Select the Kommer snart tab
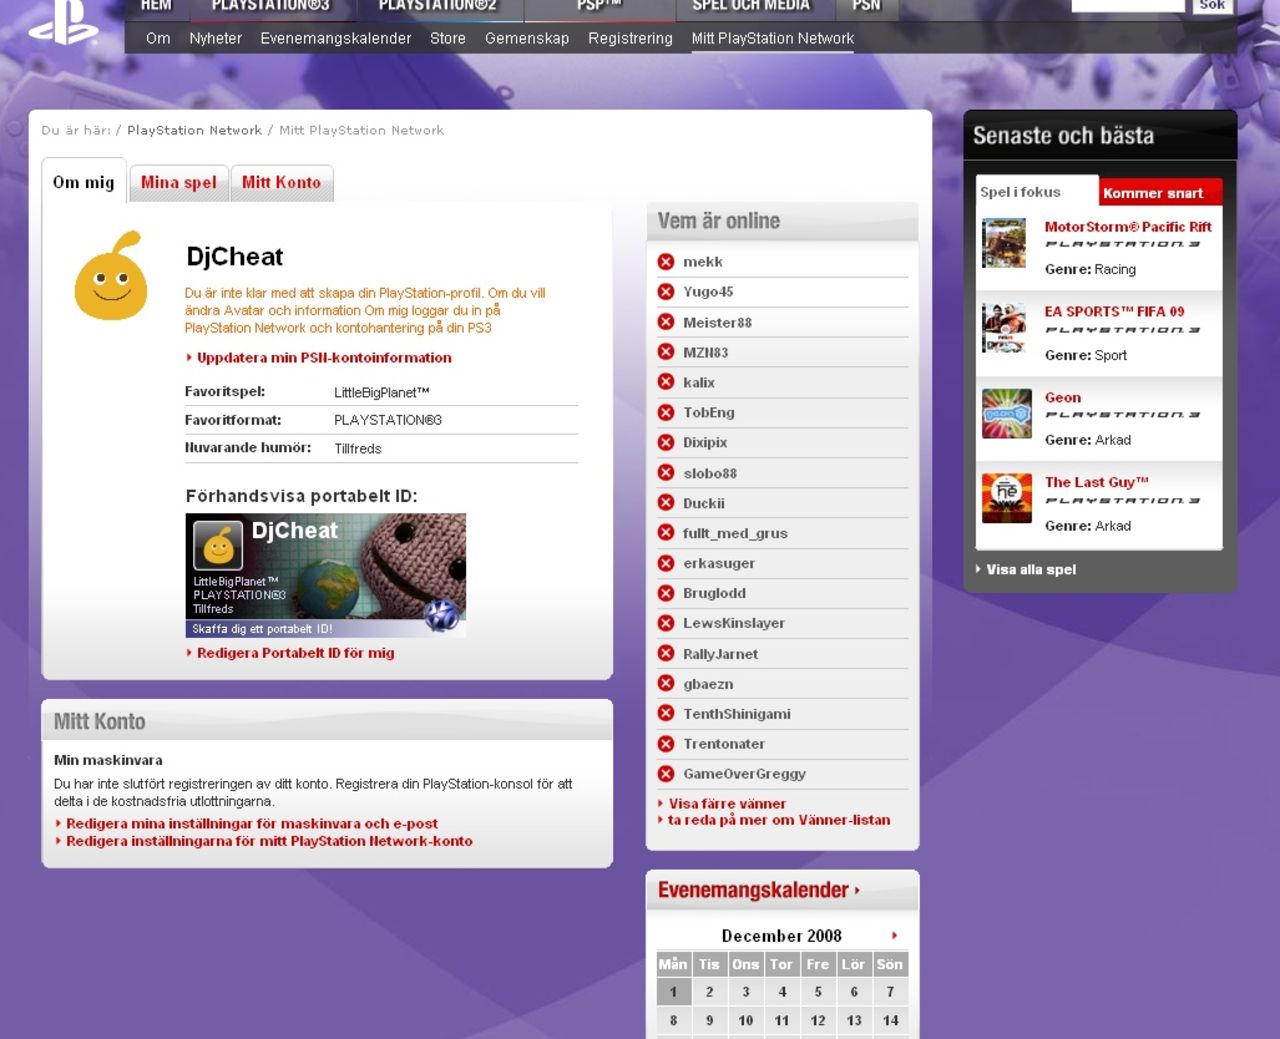This screenshot has height=1039, width=1280. coord(1154,193)
